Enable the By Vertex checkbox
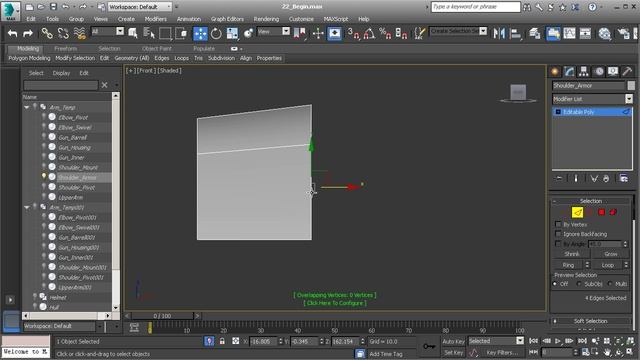This screenshot has width=640, height=360. [558, 224]
